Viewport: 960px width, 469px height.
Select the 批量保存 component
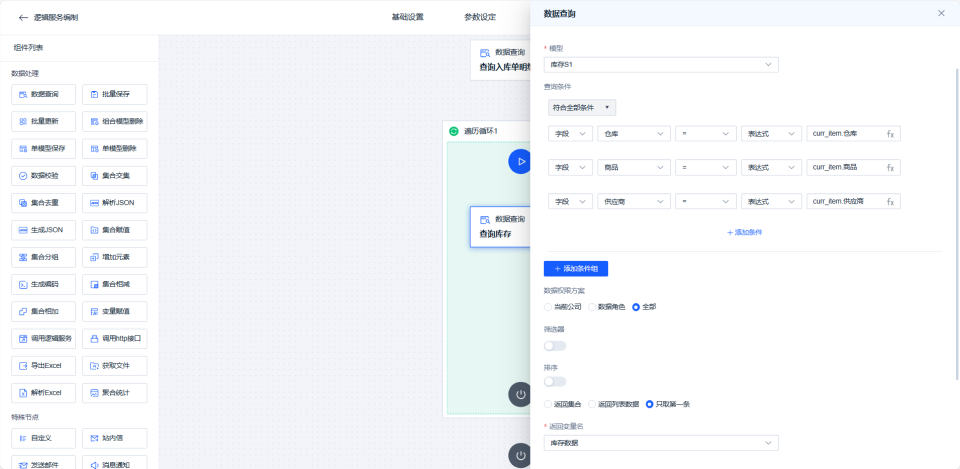coord(114,94)
